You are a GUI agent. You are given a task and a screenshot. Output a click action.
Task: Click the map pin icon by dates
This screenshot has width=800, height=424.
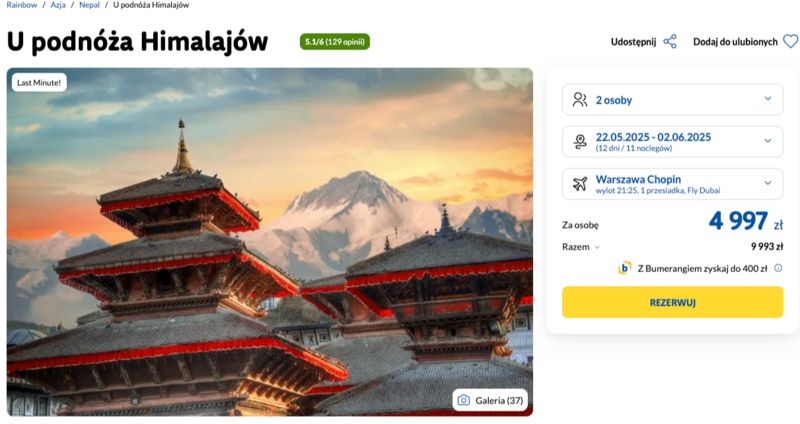point(580,141)
